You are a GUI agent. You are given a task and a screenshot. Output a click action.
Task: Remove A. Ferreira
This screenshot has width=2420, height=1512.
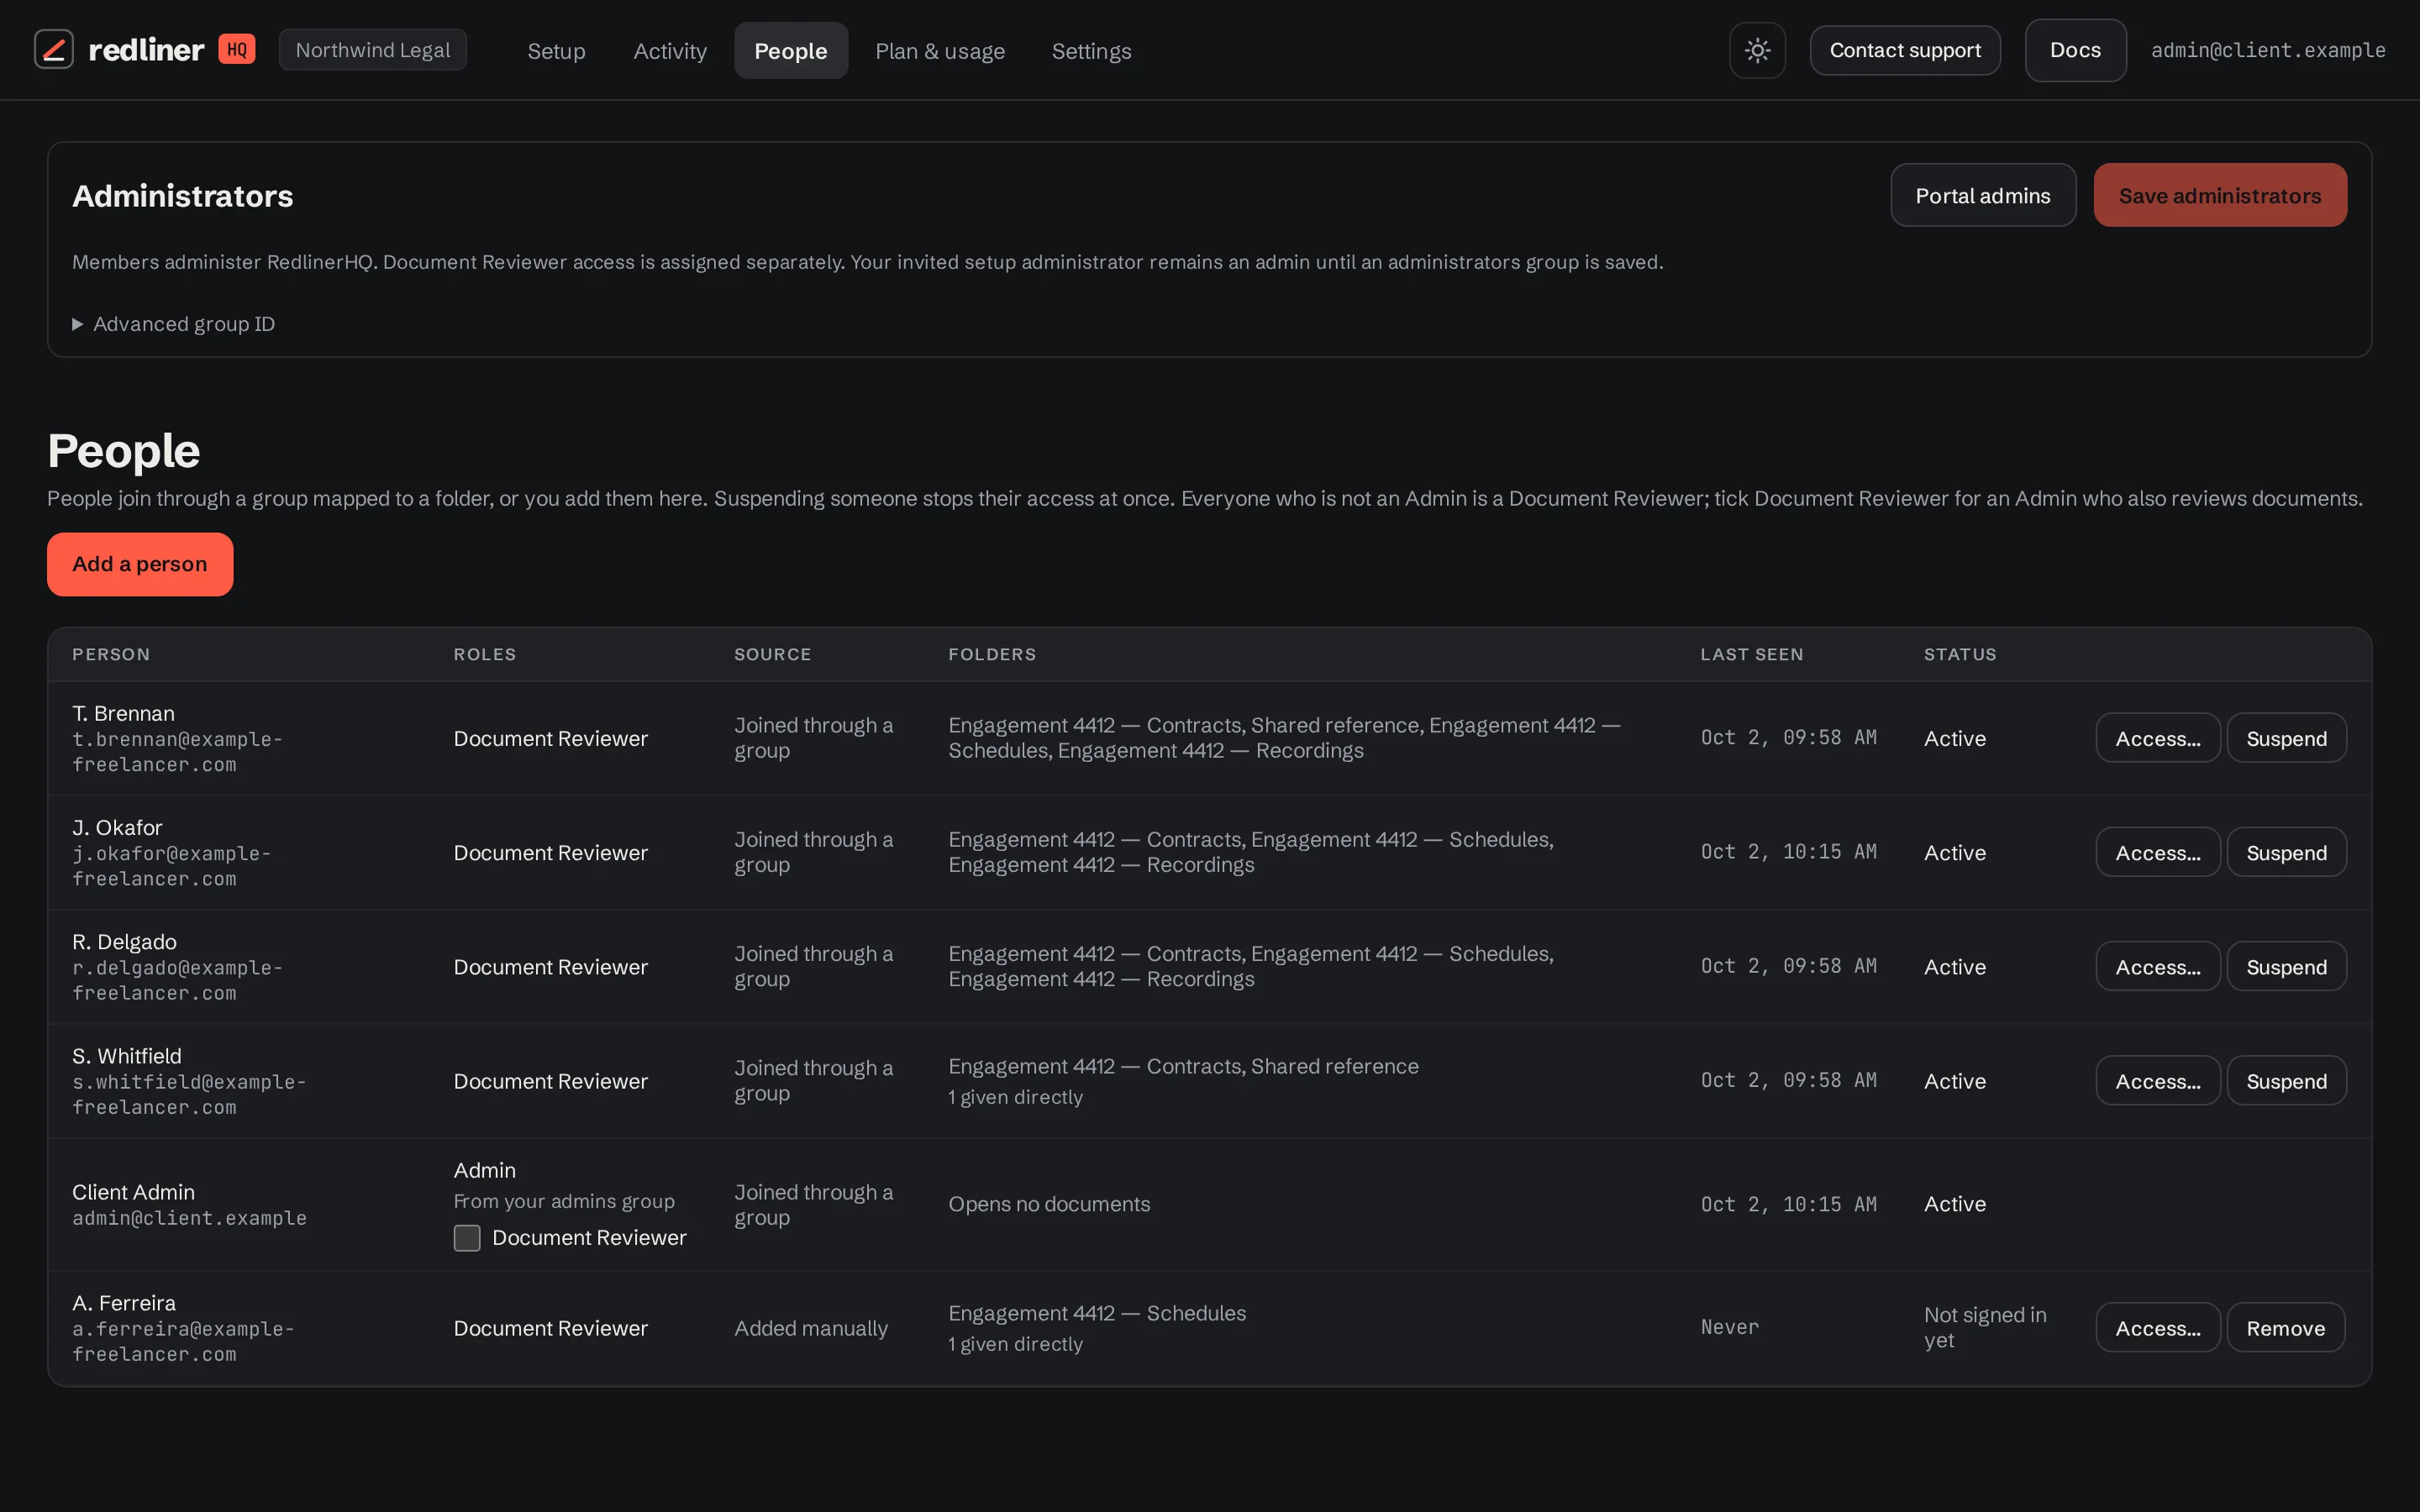click(x=2285, y=1328)
